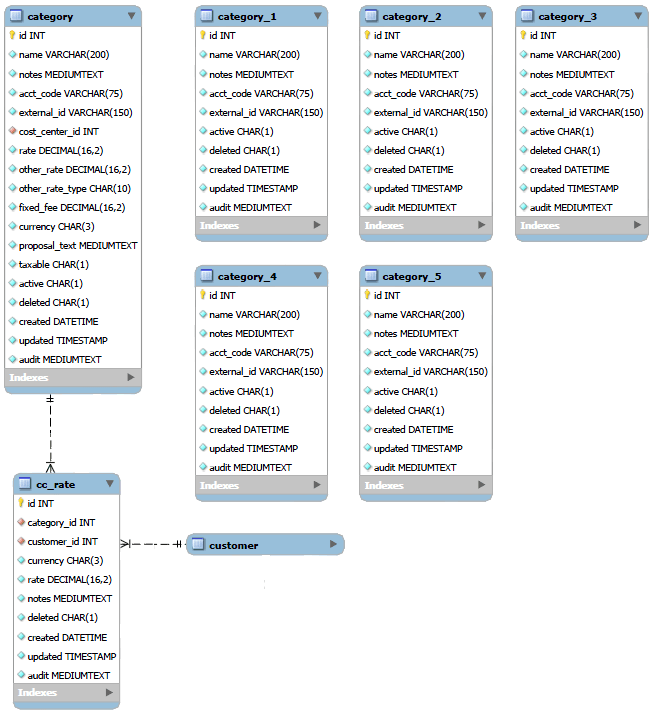Select the category table title
Viewport: 652px width, 712px height.
coord(50,17)
